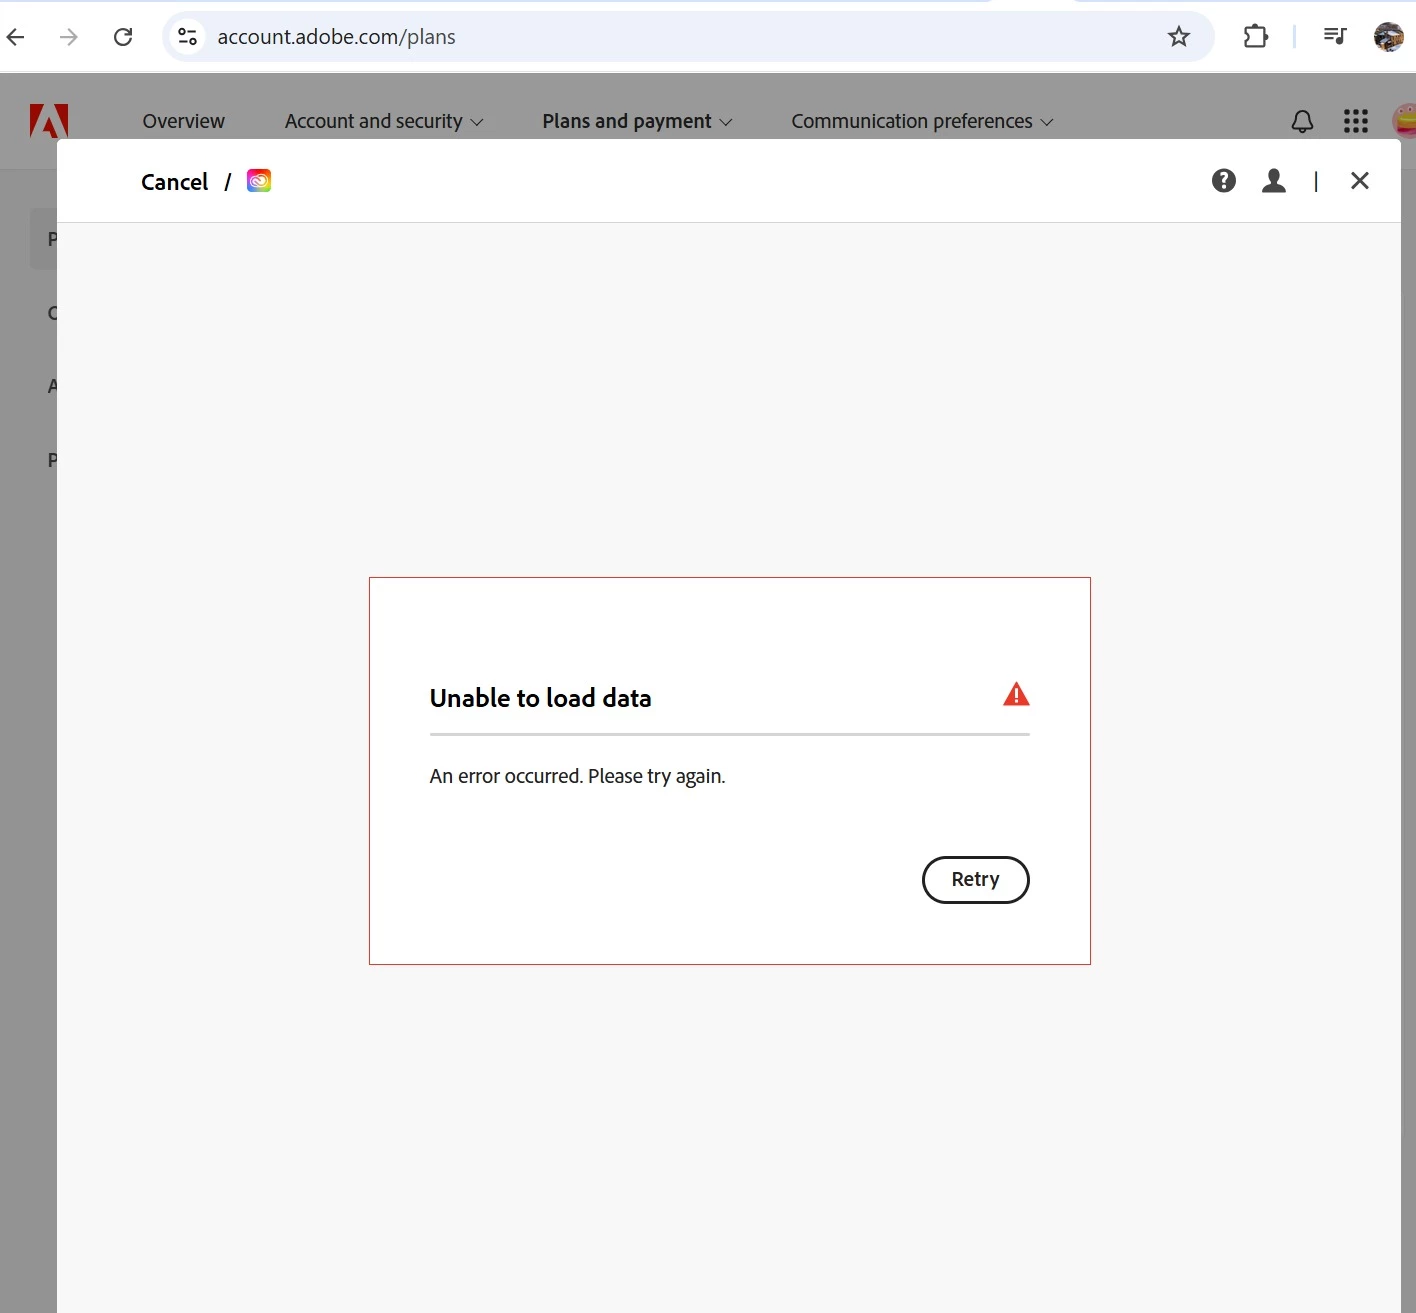Bookmark this page with the star icon
The width and height of the screenshot is (1416, 1313).
(1179, 37)
